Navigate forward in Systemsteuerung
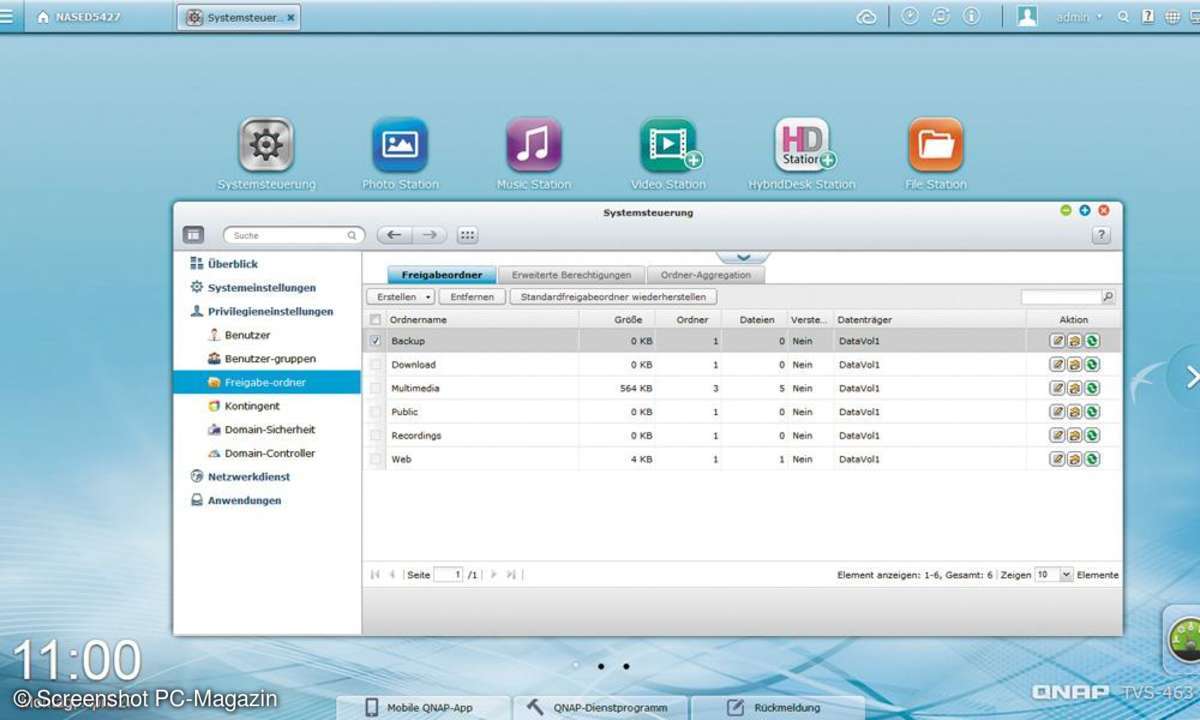Screen dimensions: 1200x720 [x=430, y=235]
